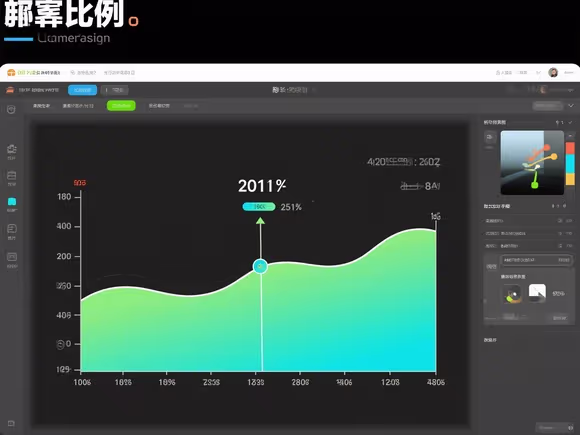
Task: Select the faded last tab in tab row
Action: 191,106
